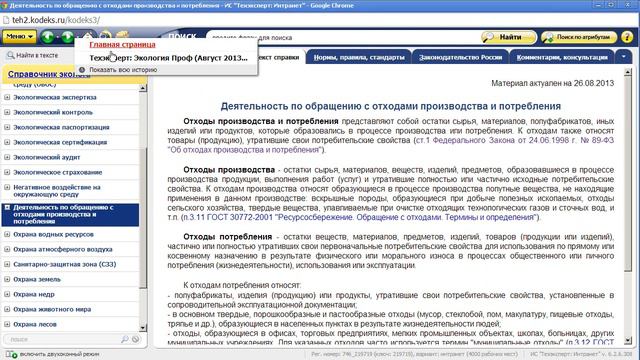Expand the Охрана водных ресурсов node
Image resolution: width=640 pixels, height=360 pixels.
point(7,234)
